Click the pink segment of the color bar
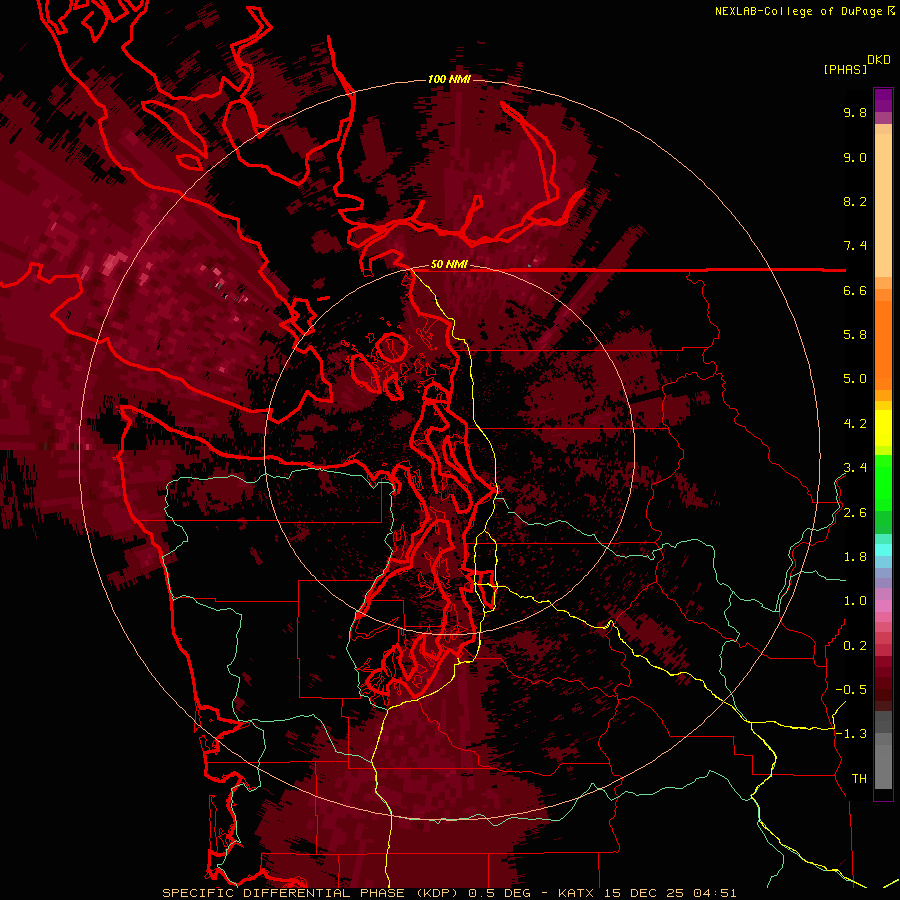The image size is (900, 900). (883, 606)
